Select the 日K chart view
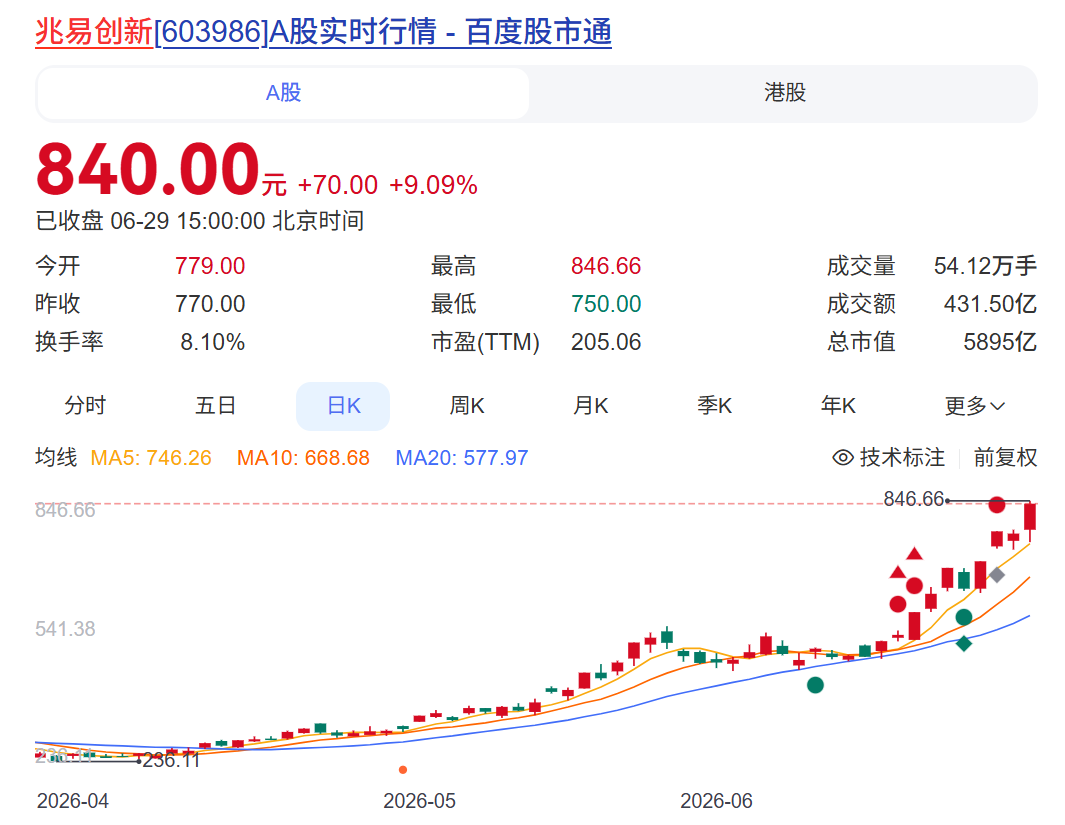 tap(343, 406)
